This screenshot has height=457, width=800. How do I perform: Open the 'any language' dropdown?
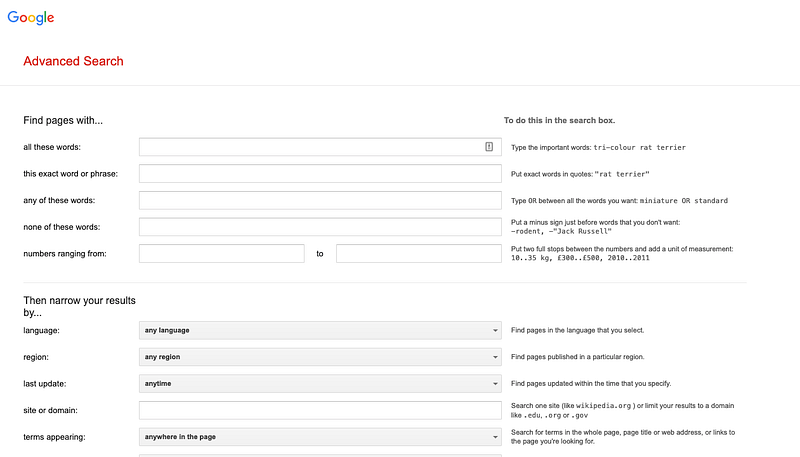pyautogui.click(x=320, y=331)
